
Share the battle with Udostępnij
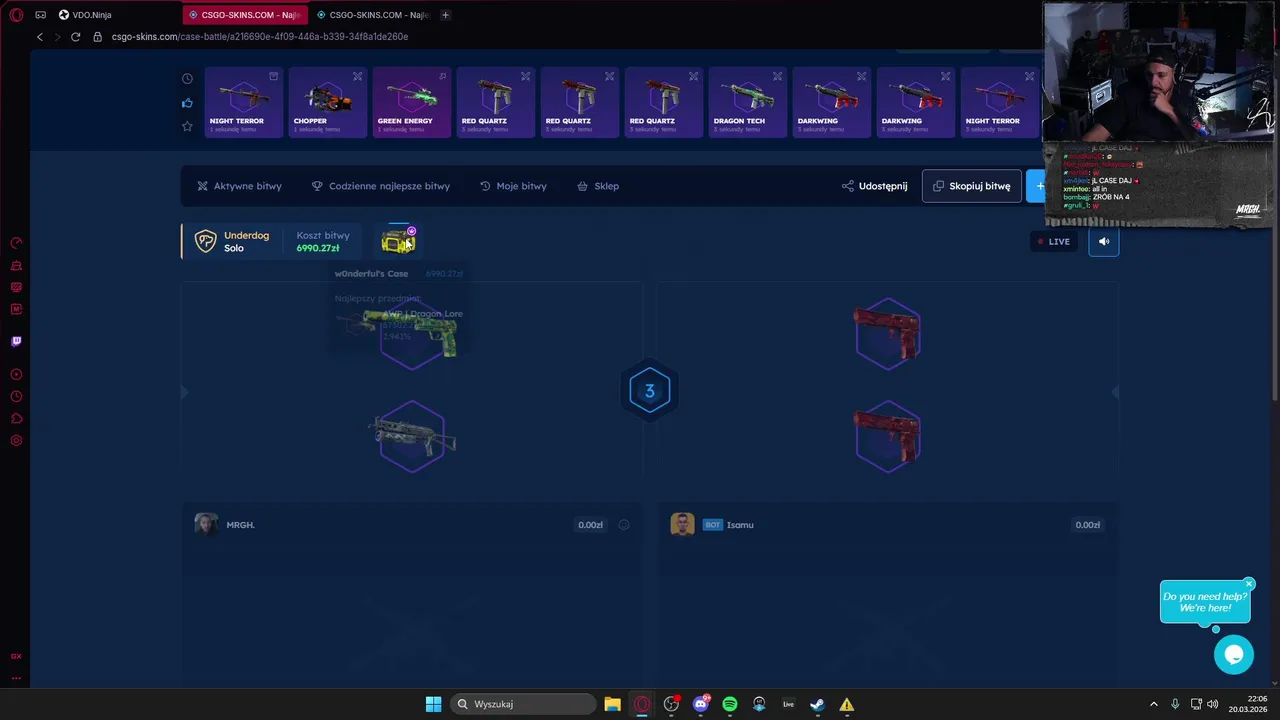pyautogui.click(x=875, y=186)
